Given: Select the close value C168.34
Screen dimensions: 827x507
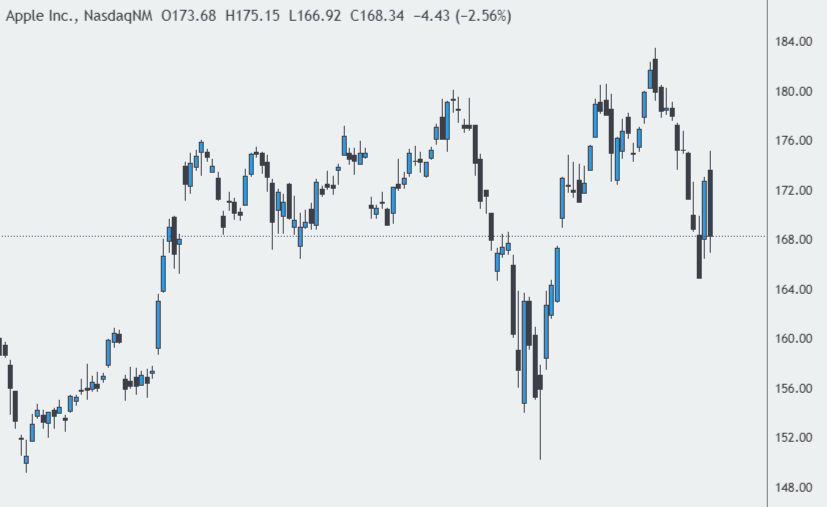Looking at the screenshot, I should [x=377, y=16].
